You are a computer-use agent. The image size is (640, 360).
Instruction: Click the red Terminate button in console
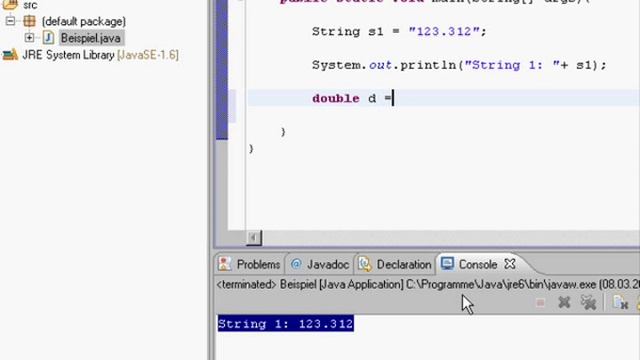click(x=540, y=303)
